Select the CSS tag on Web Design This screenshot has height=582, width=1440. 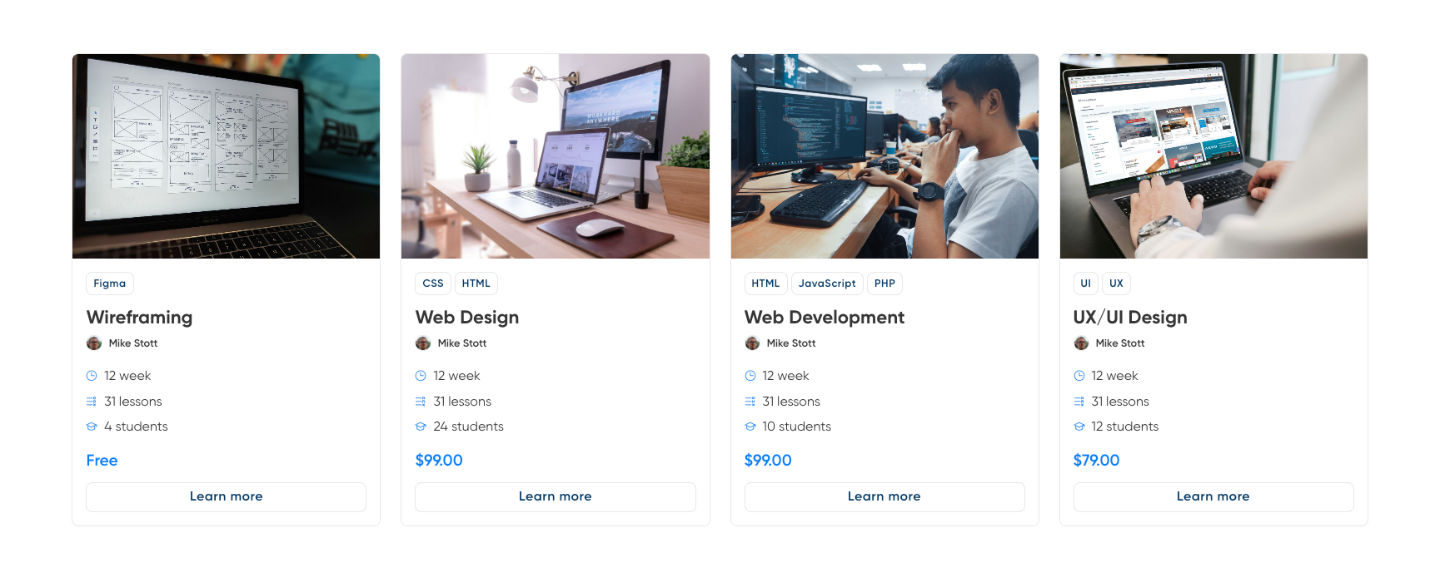click(x=433, y=283)
